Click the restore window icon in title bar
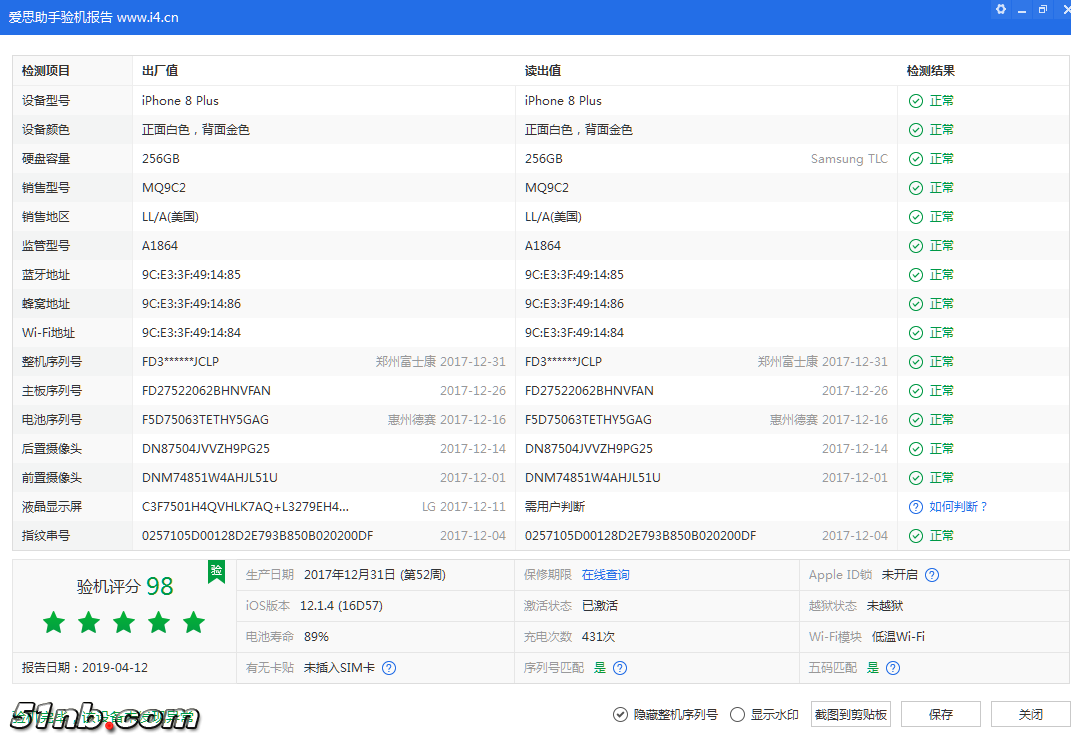1071x740 pixels. 1042,9
